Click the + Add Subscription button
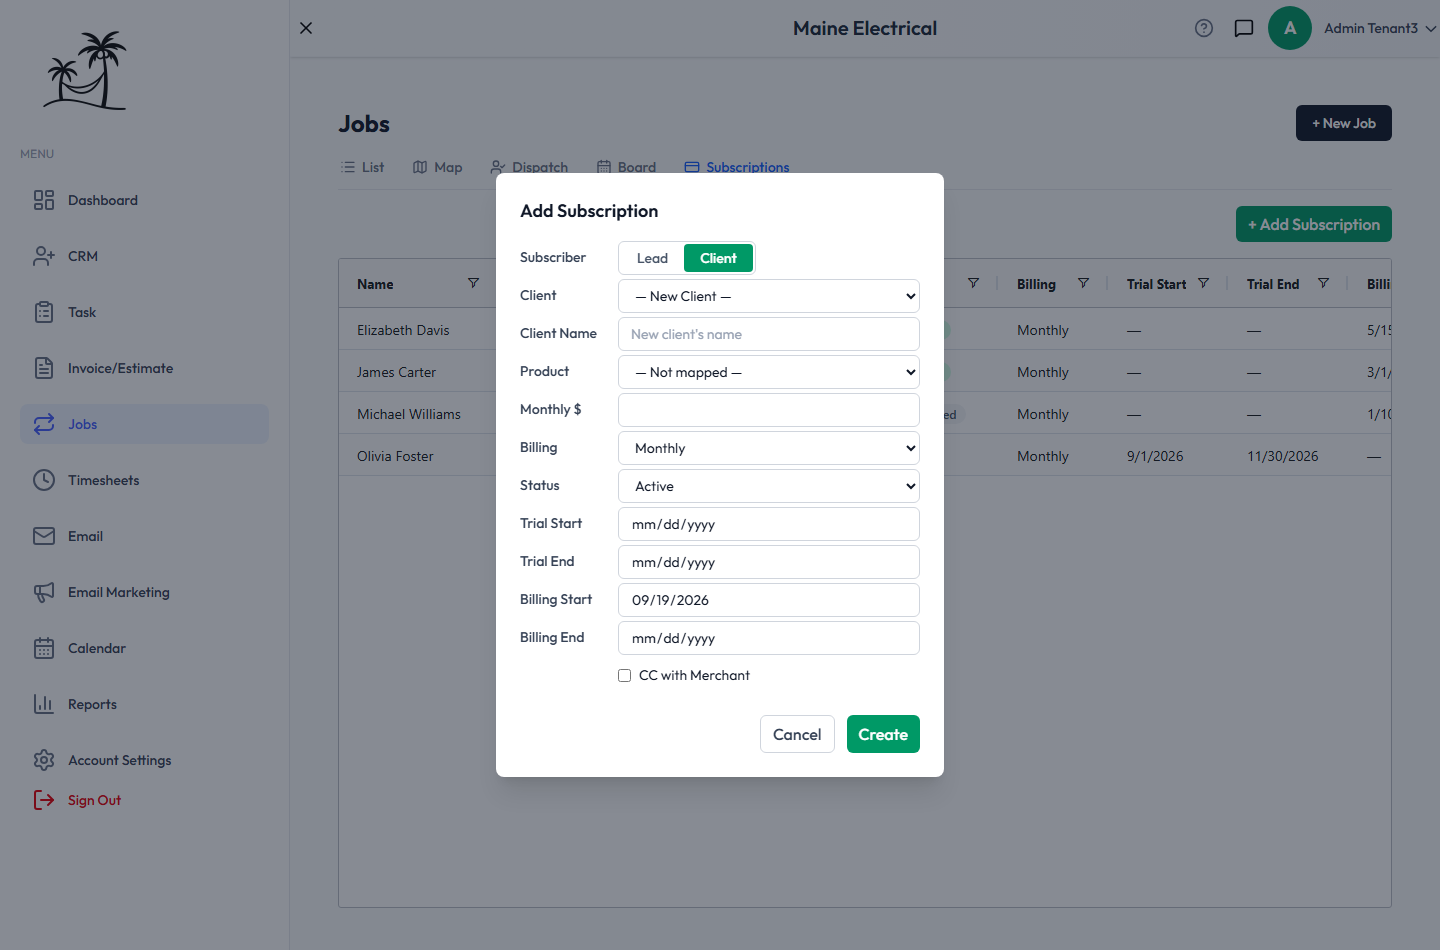 pyautogui.click(x=1314, y=224)
